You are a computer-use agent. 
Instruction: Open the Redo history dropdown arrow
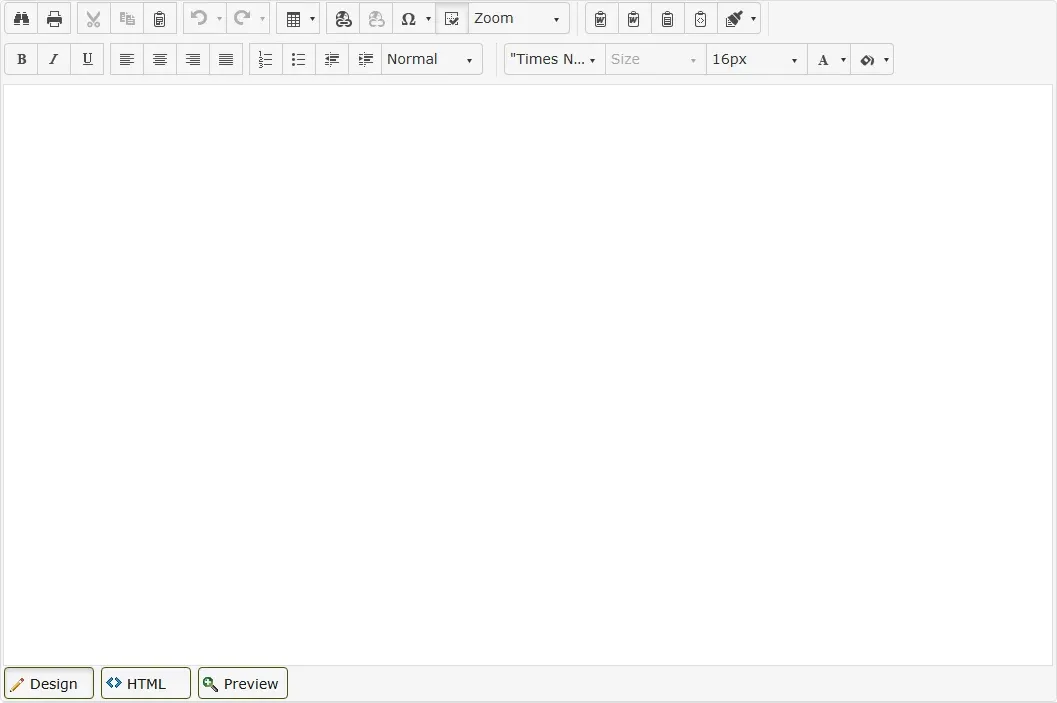click(x=262, y=19)
